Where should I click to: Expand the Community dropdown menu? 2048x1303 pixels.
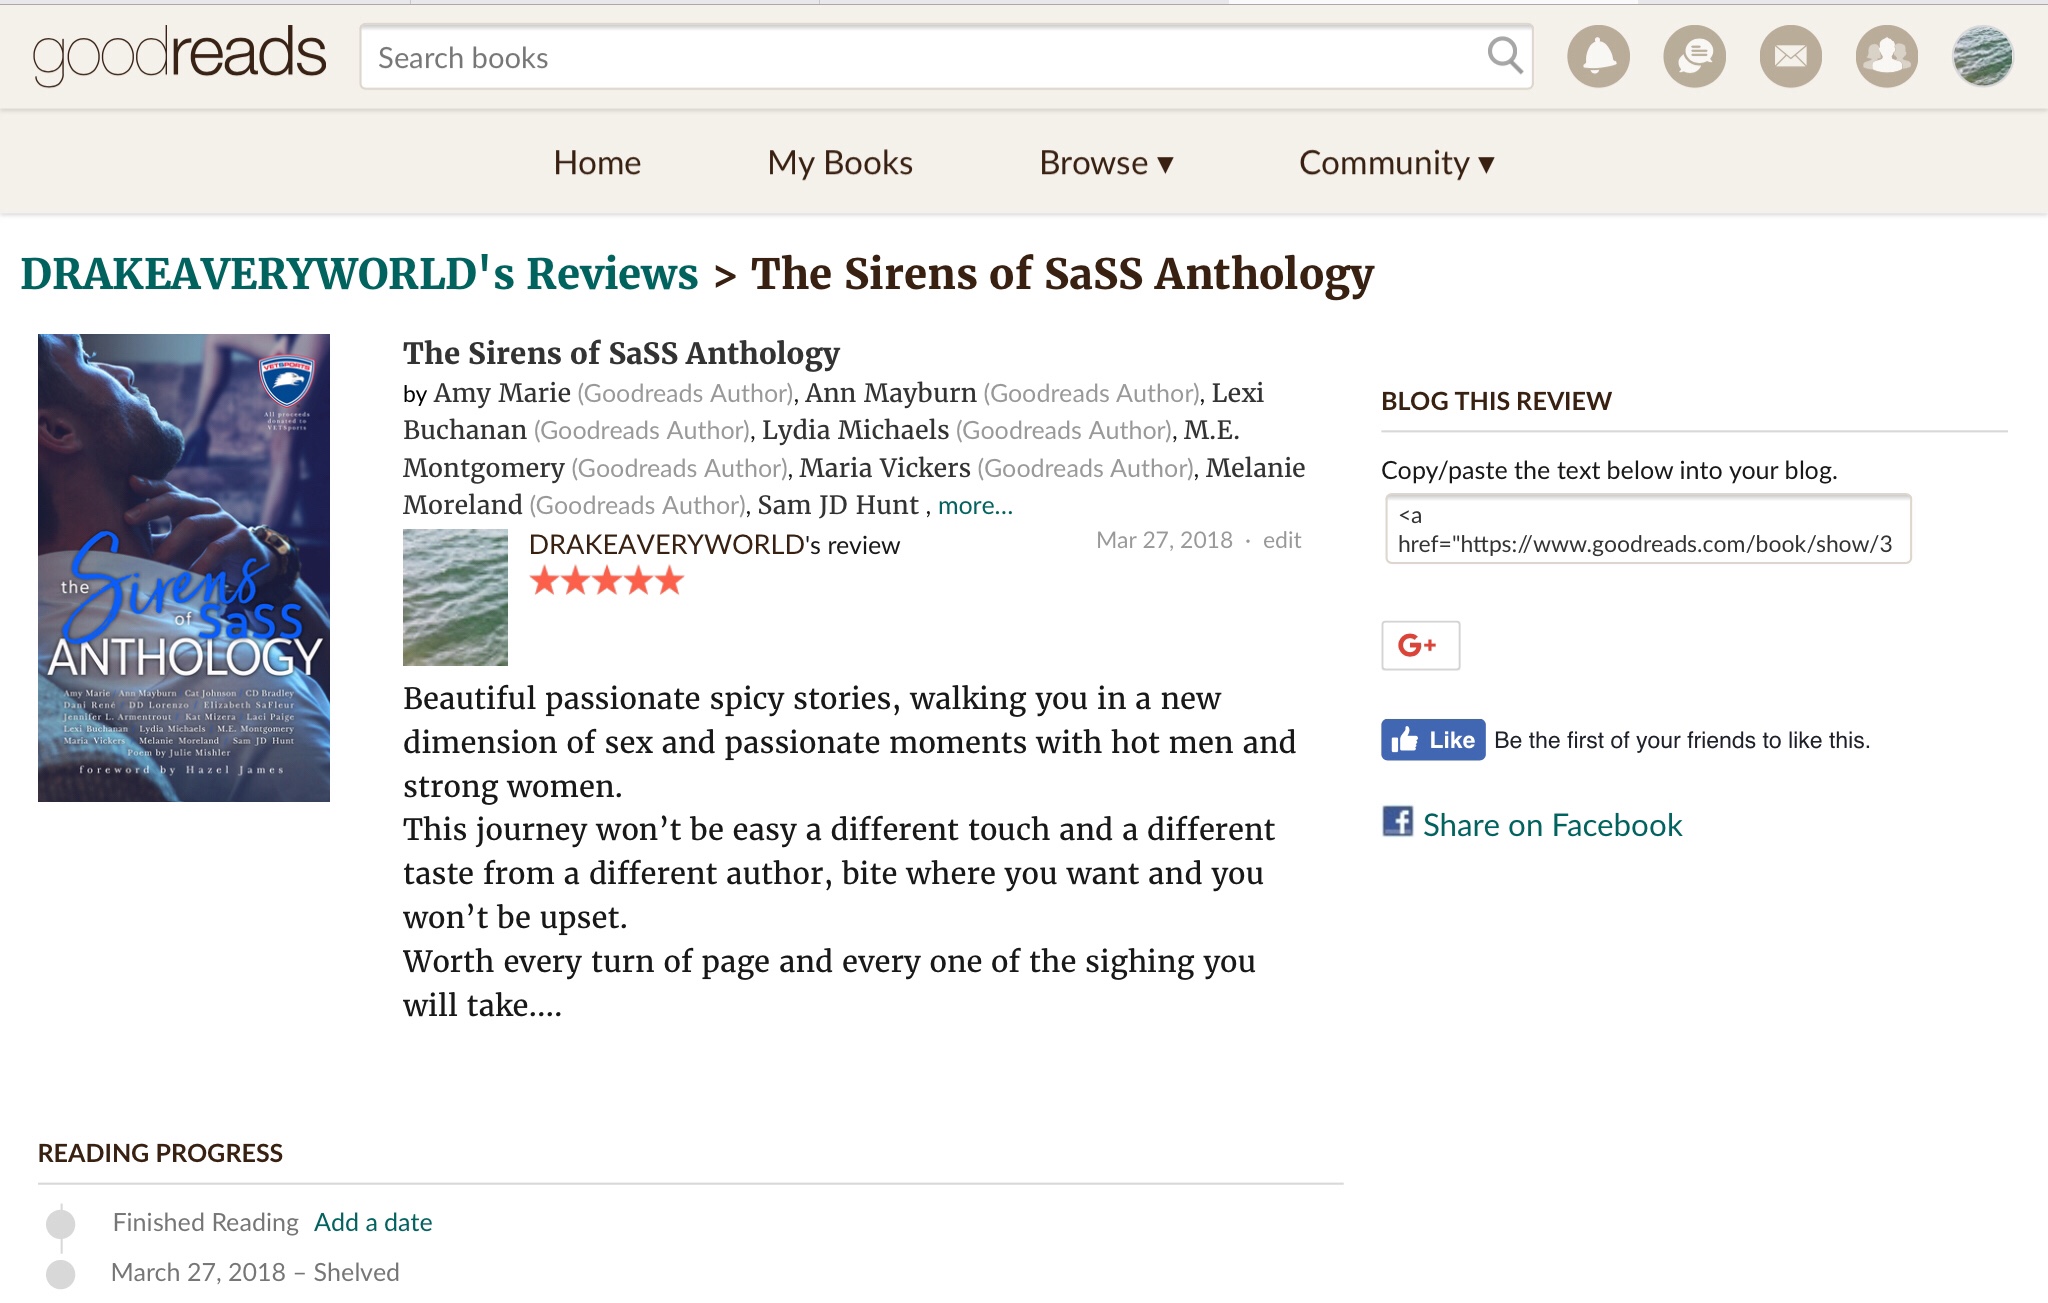[x=1396, y=163]
